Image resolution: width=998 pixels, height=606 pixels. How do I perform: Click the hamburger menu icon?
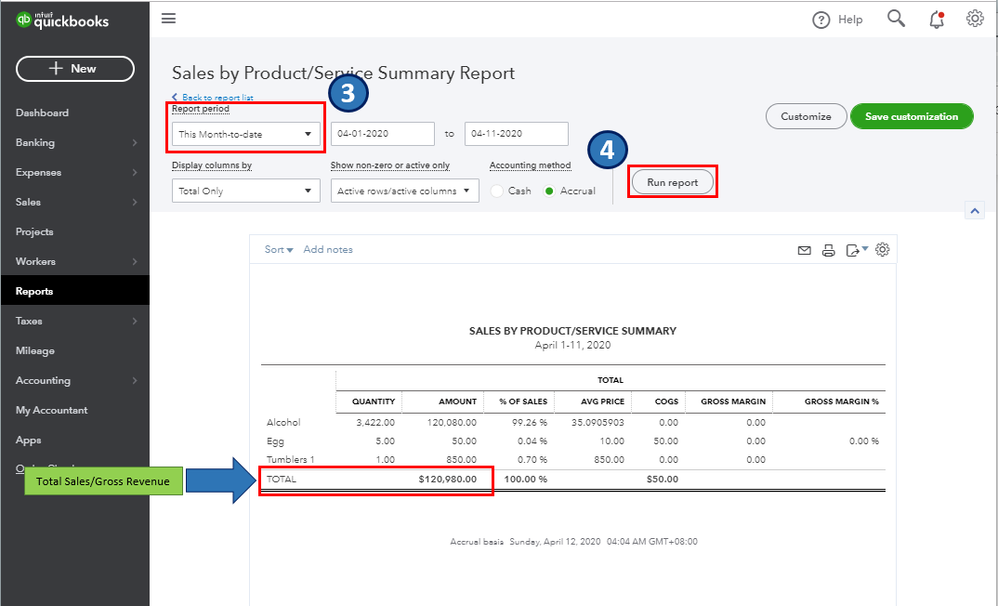point(168,18)
